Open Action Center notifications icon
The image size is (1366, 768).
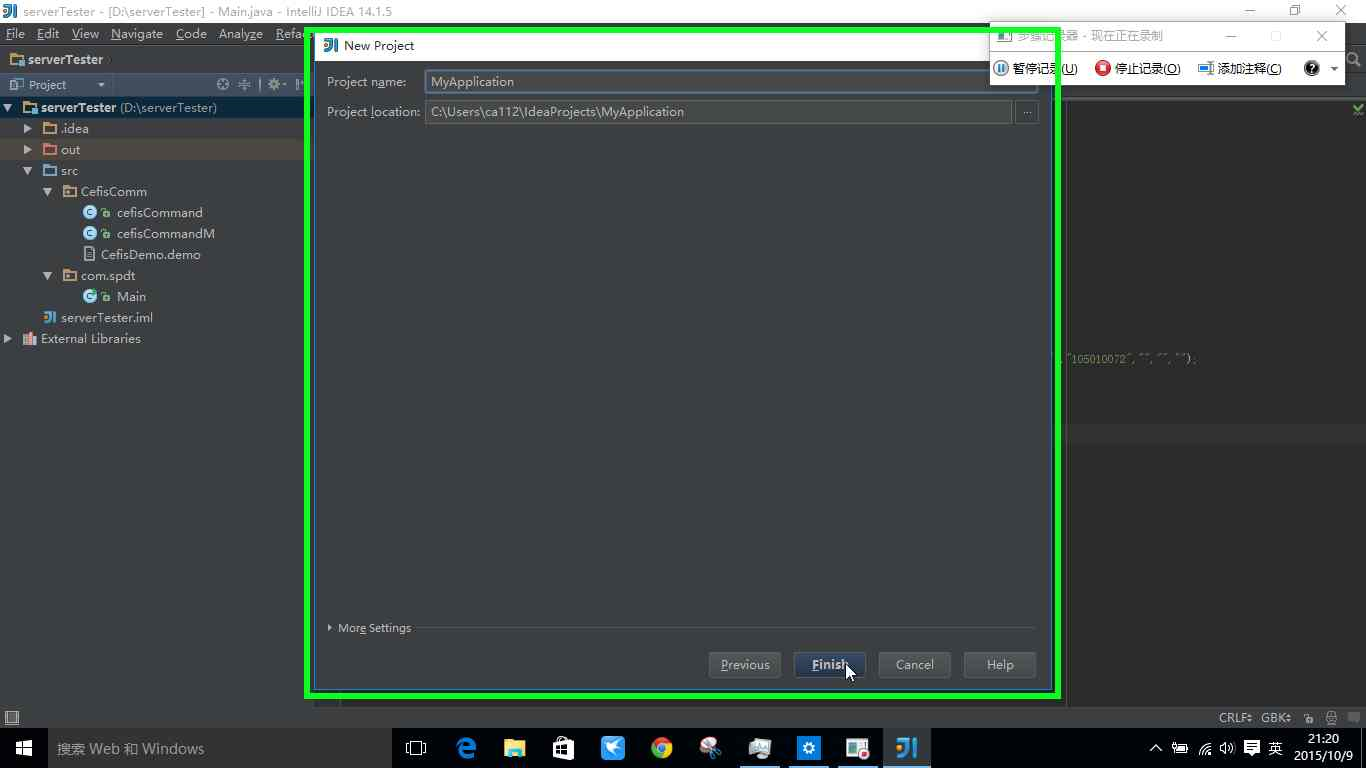click(1251, 748)
